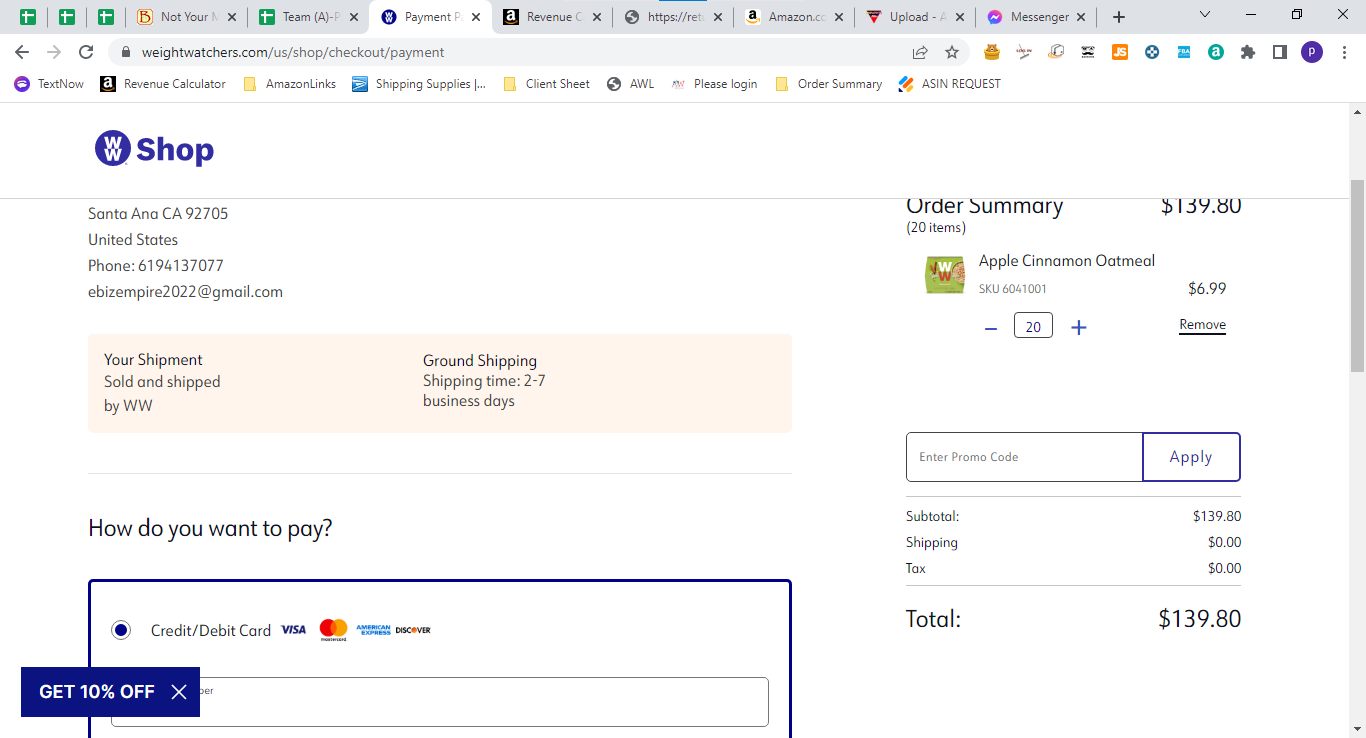Screen dimensions: 1366x738
Task: Go back to the previous page
Action: tap(22, 52)
